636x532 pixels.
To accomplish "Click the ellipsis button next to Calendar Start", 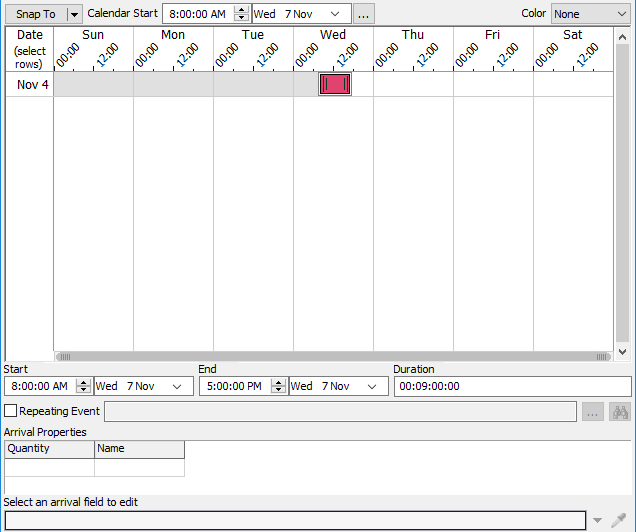I will coord(364,14).
